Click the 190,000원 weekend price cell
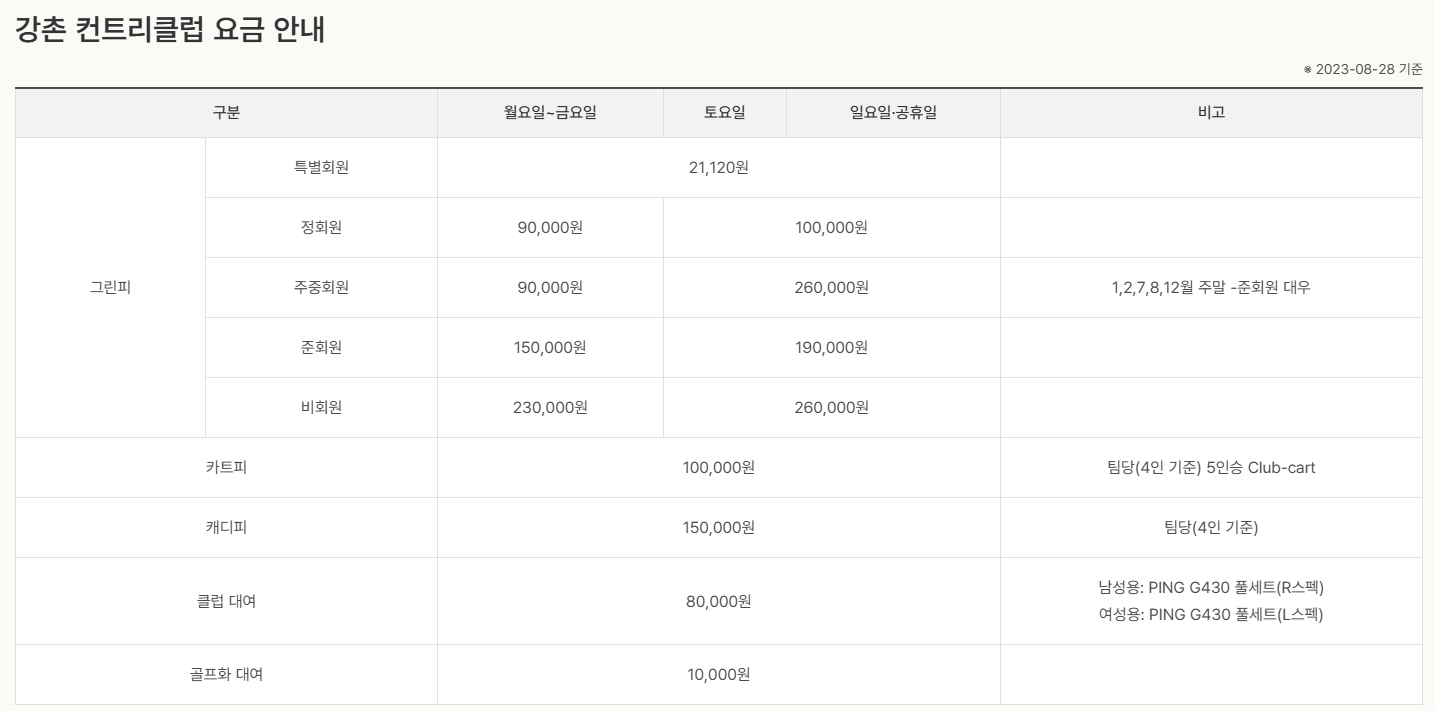 831,348
